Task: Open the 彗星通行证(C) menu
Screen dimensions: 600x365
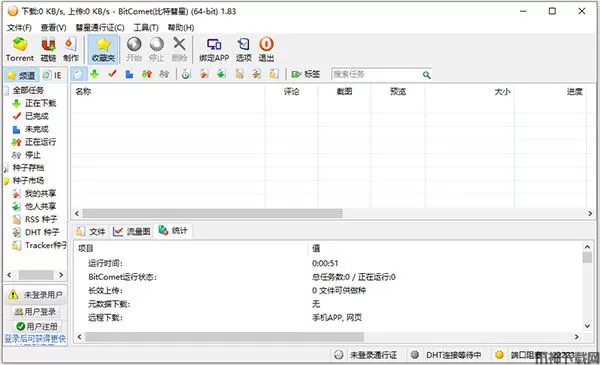Action: [100, 28]
